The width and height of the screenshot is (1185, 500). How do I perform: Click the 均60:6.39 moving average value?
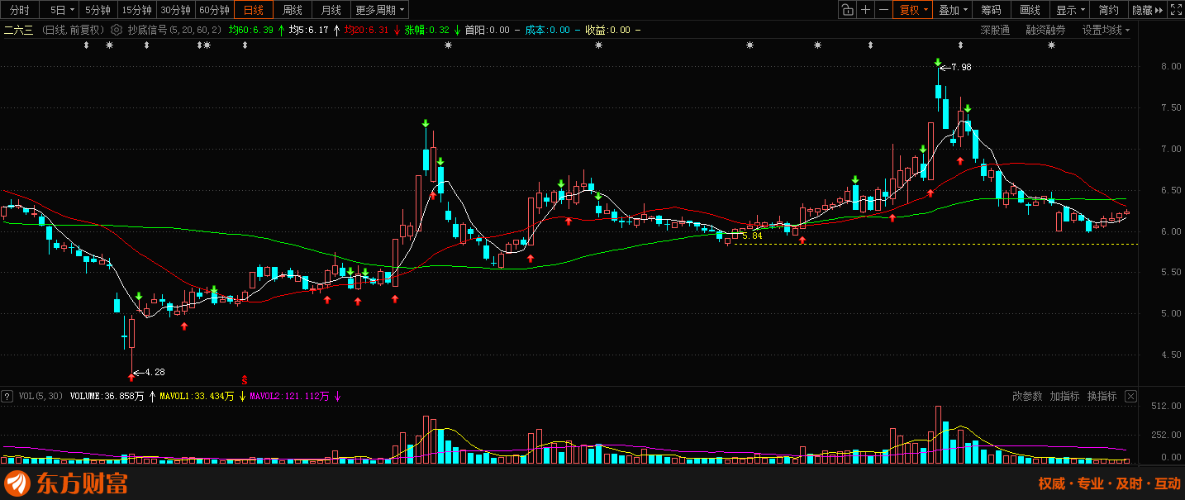[x=250, y=30]
